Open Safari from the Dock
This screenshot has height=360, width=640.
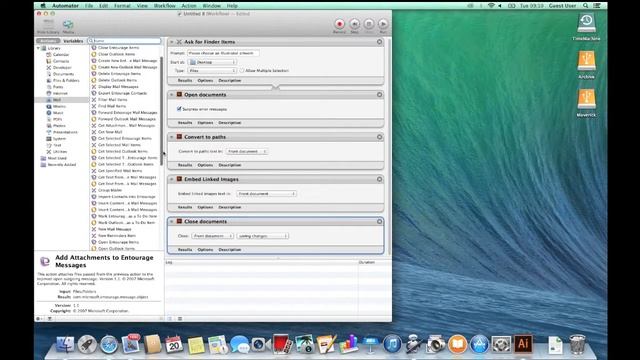point(109,344)
